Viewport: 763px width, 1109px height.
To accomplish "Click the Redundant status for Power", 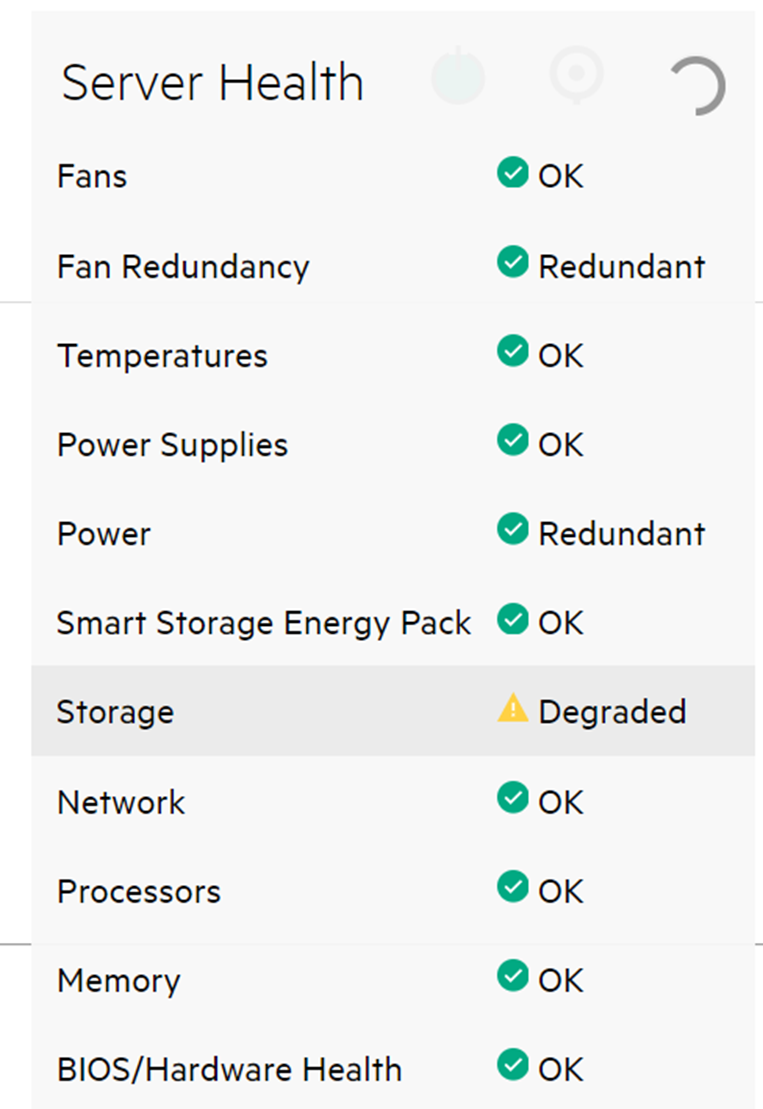I will (622, 534).
